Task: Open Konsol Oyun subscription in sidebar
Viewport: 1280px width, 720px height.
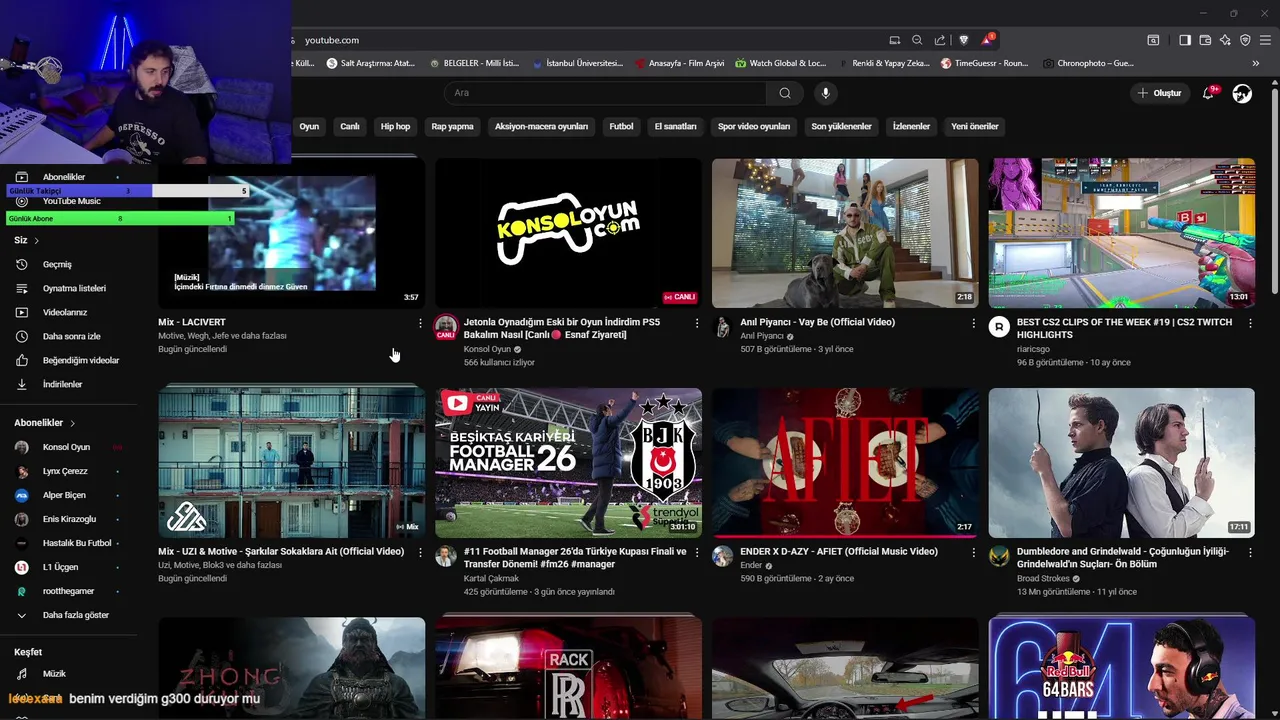Action: [68, 447]
